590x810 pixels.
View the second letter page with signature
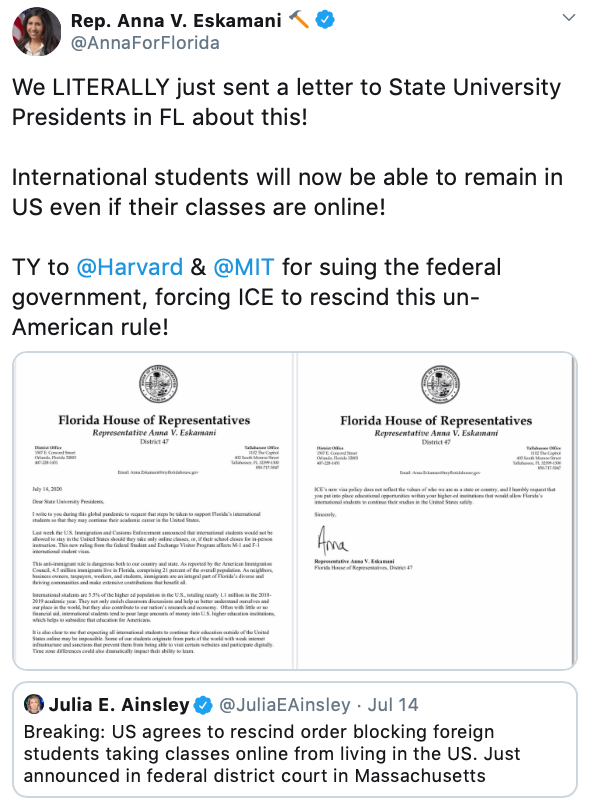pyautogui.click(x=437, y=510)
